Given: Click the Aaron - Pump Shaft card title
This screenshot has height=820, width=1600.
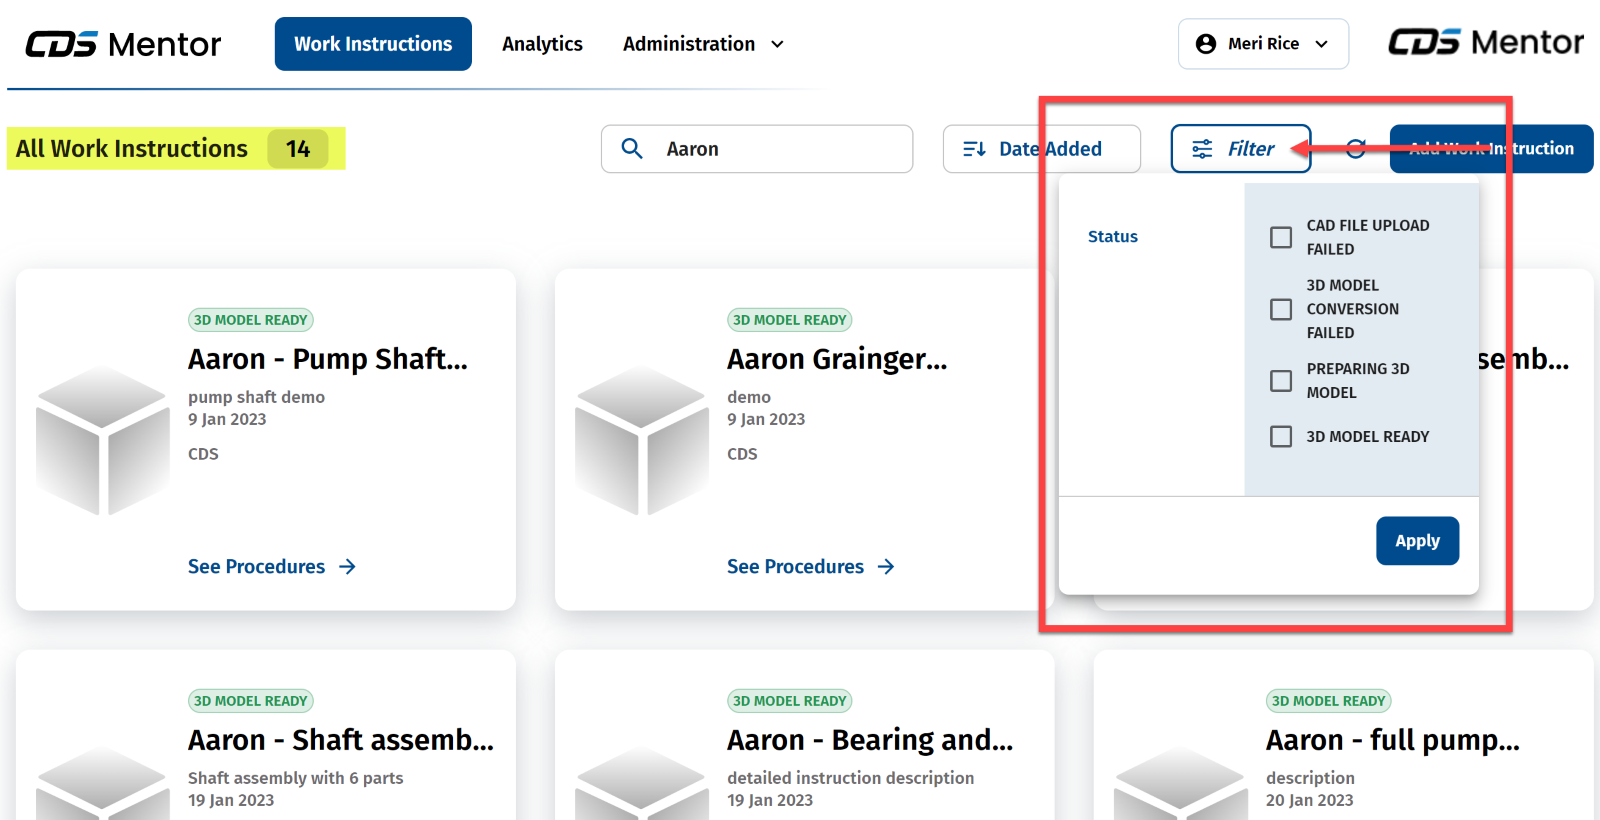Looking at the screenshot, I should [x=328, y=359].
